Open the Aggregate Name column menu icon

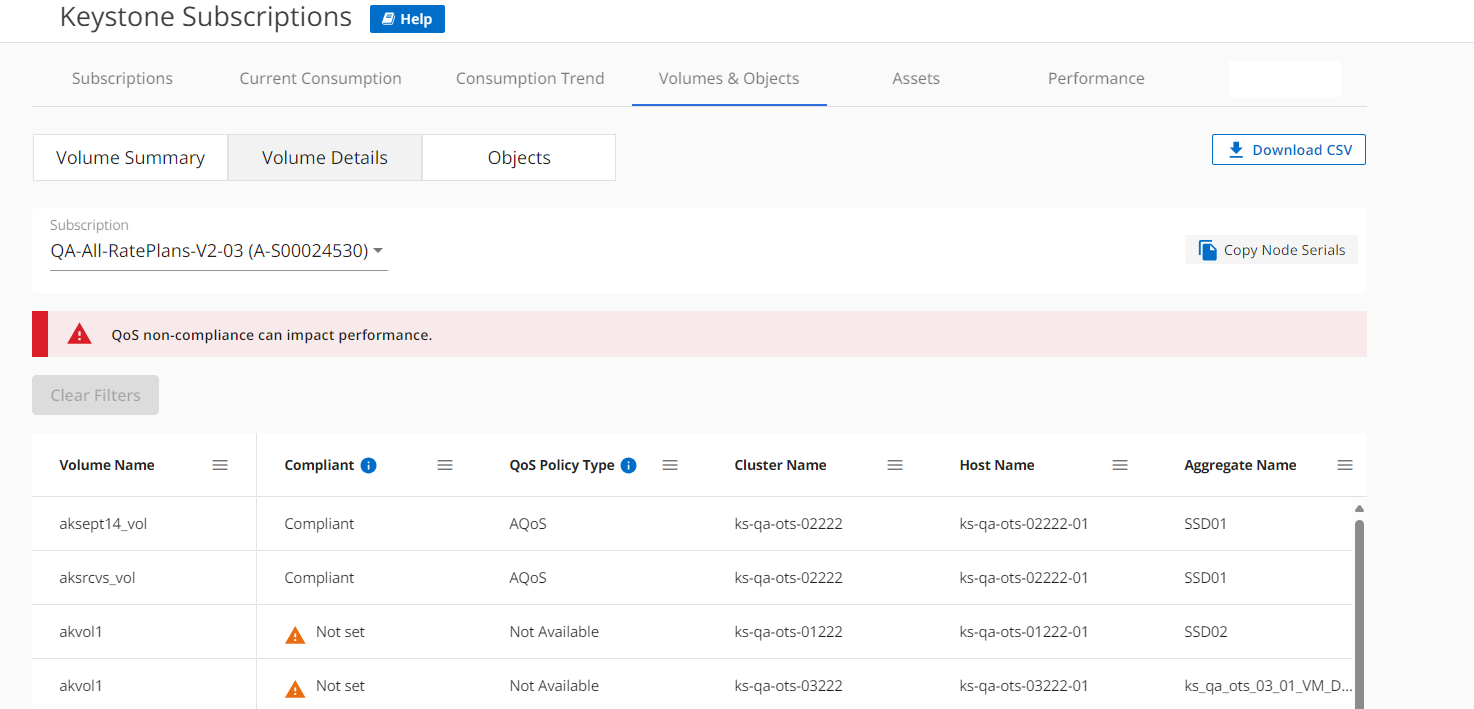coord(1345,465)
